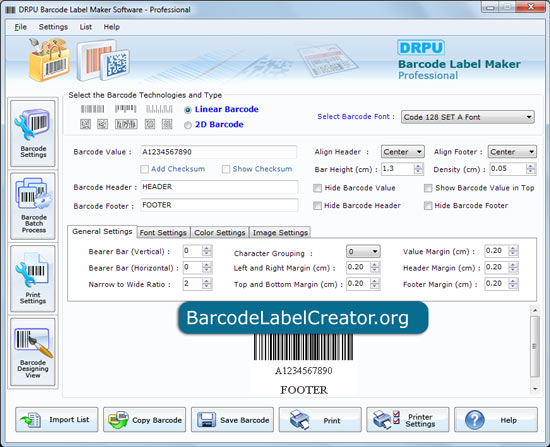This screenshot has width=550, height=447.
Task: Enable the Add Checksum checkbox
Action: click(x=144, y=169)
